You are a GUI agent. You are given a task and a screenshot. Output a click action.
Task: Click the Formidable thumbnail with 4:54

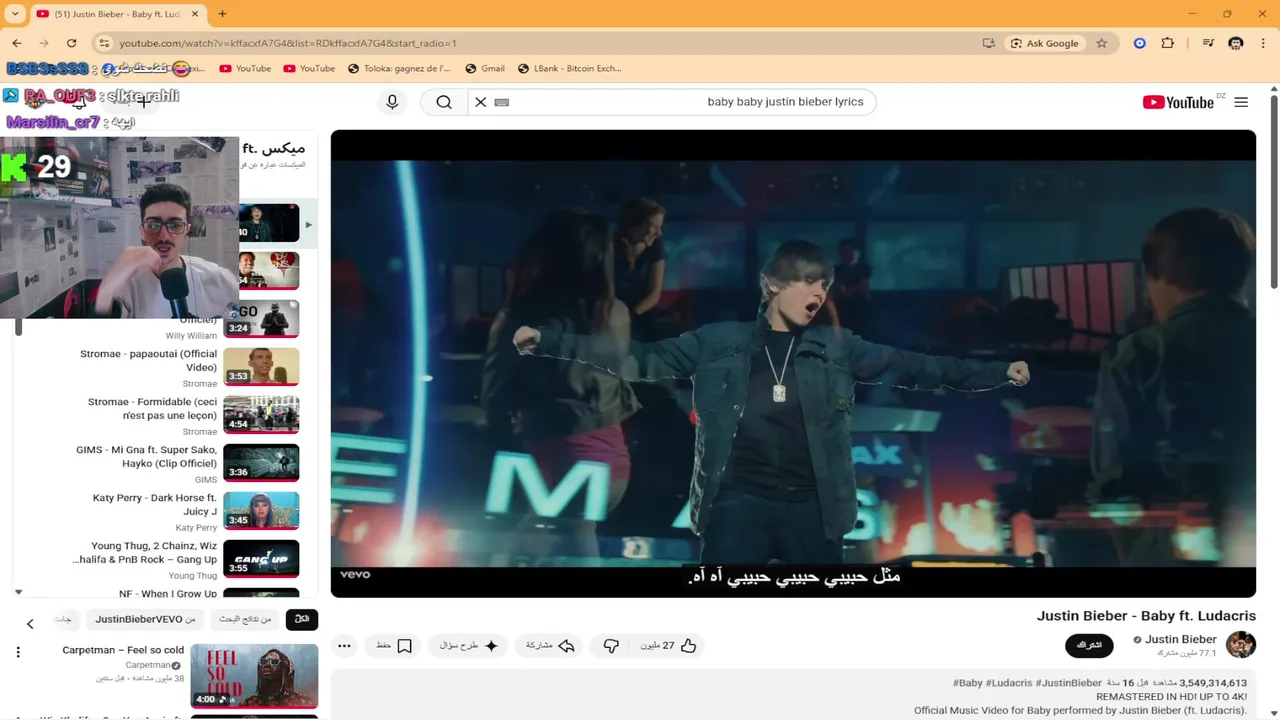point(261,414)
